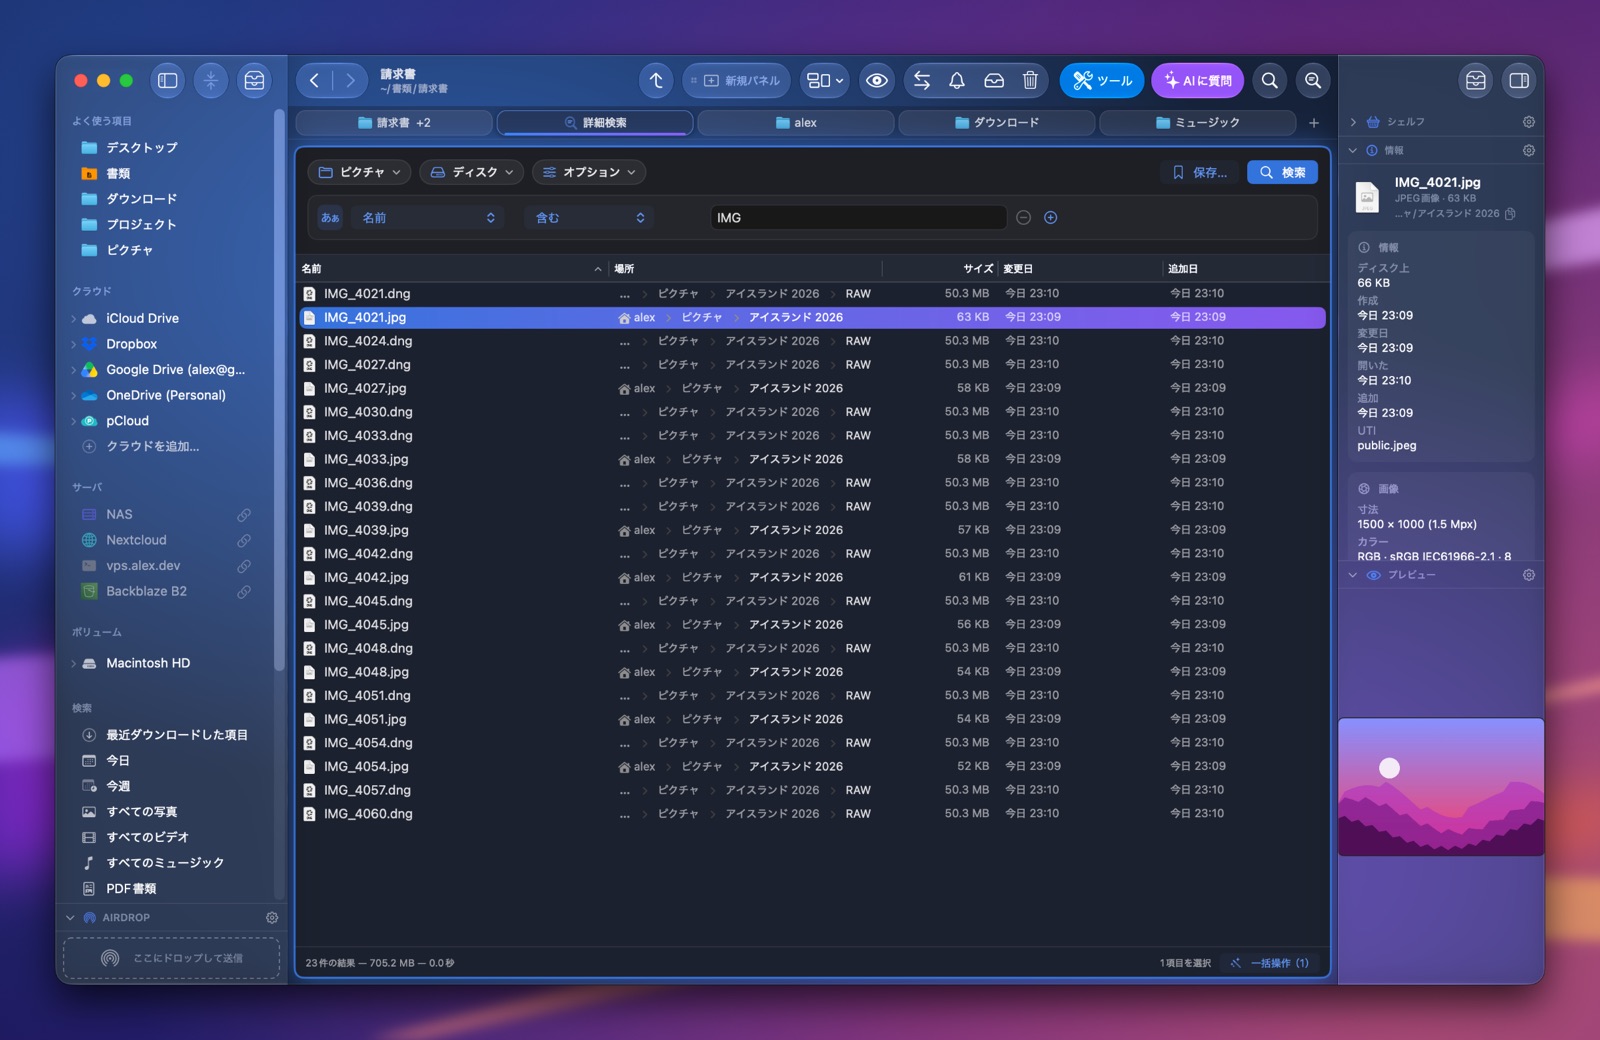Click the sync arrows icon in toolbar

point(922,81)
